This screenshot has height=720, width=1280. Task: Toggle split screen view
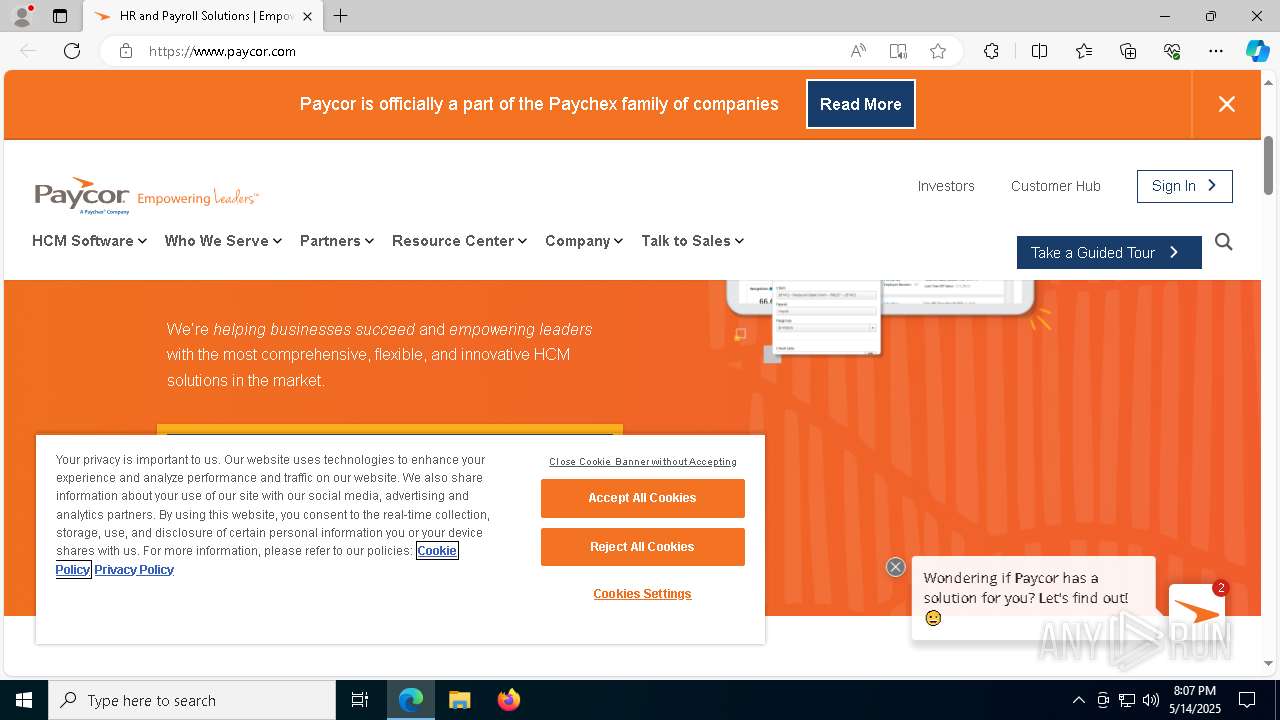[x=1039, y=51]
